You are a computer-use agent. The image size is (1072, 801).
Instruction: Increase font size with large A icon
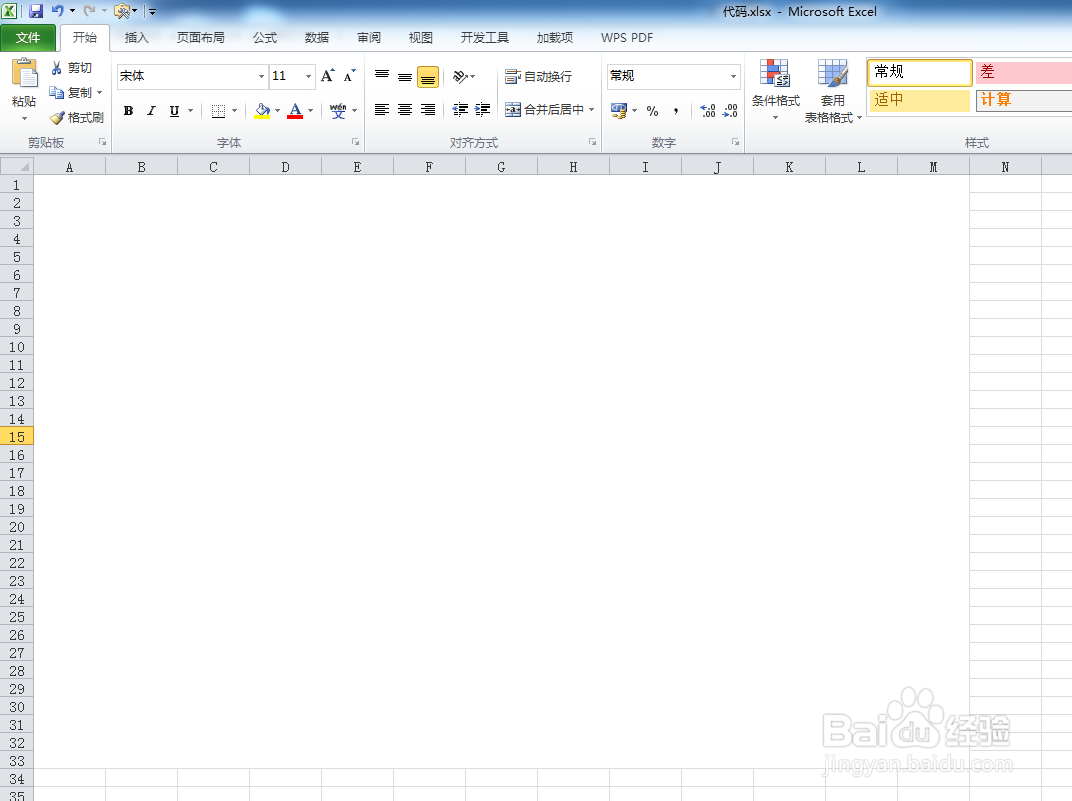click(x=327, y=76)
